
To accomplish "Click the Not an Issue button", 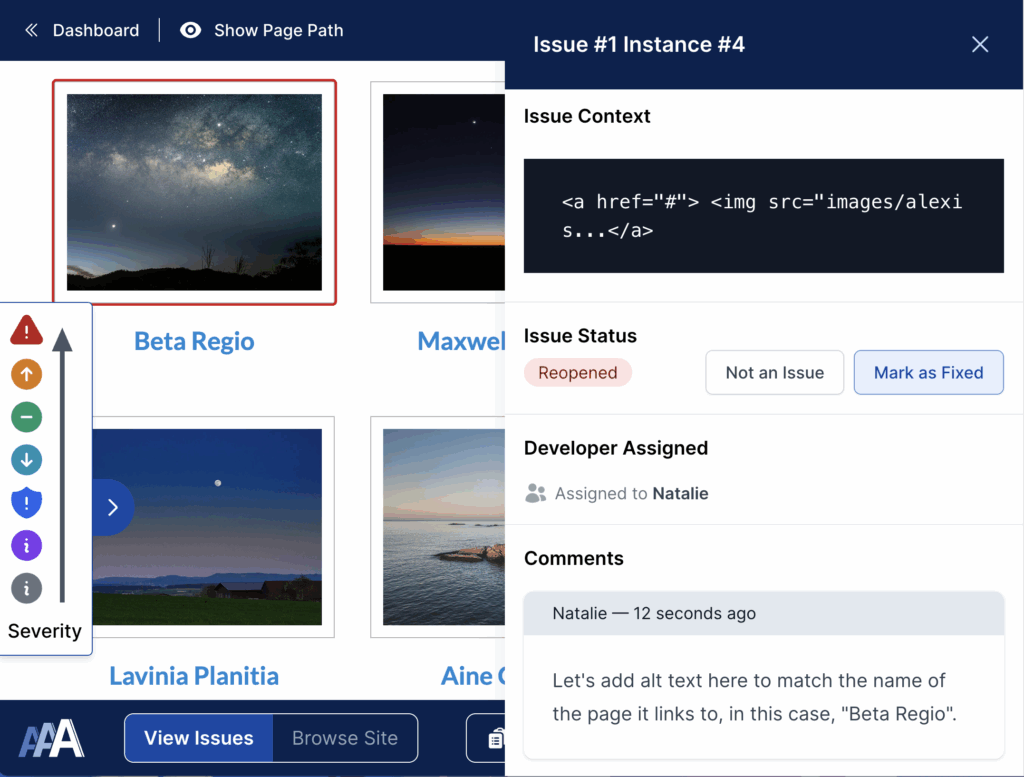I will (775, 373).
